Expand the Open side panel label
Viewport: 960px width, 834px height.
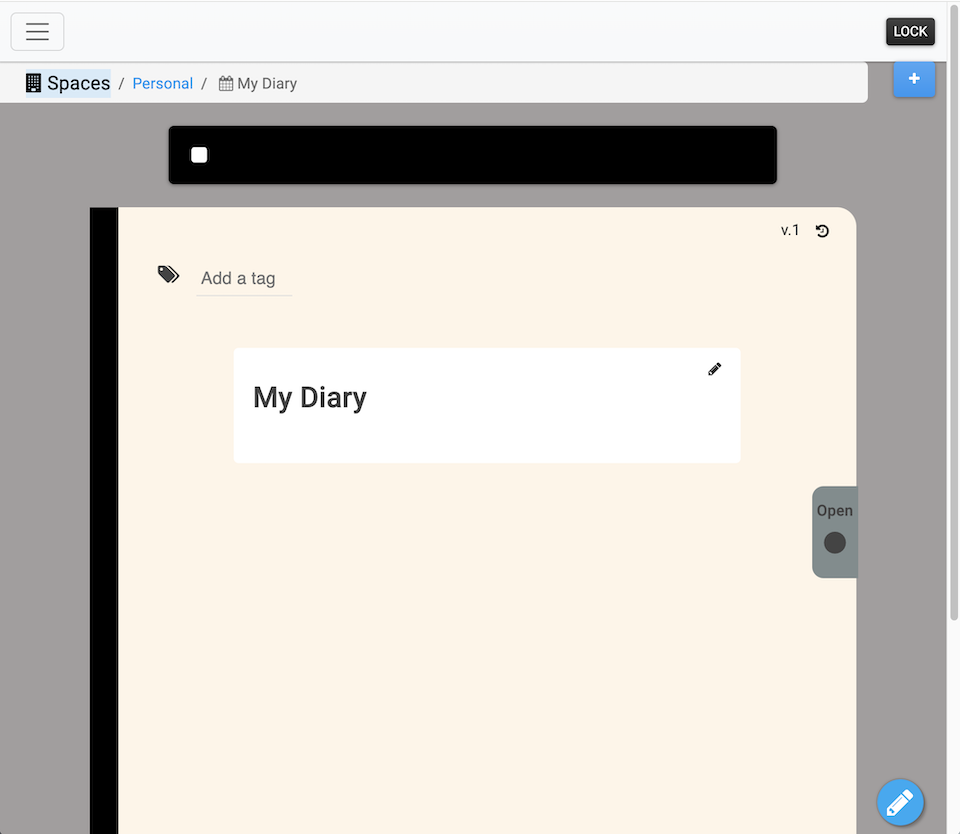tap(834, 511)
